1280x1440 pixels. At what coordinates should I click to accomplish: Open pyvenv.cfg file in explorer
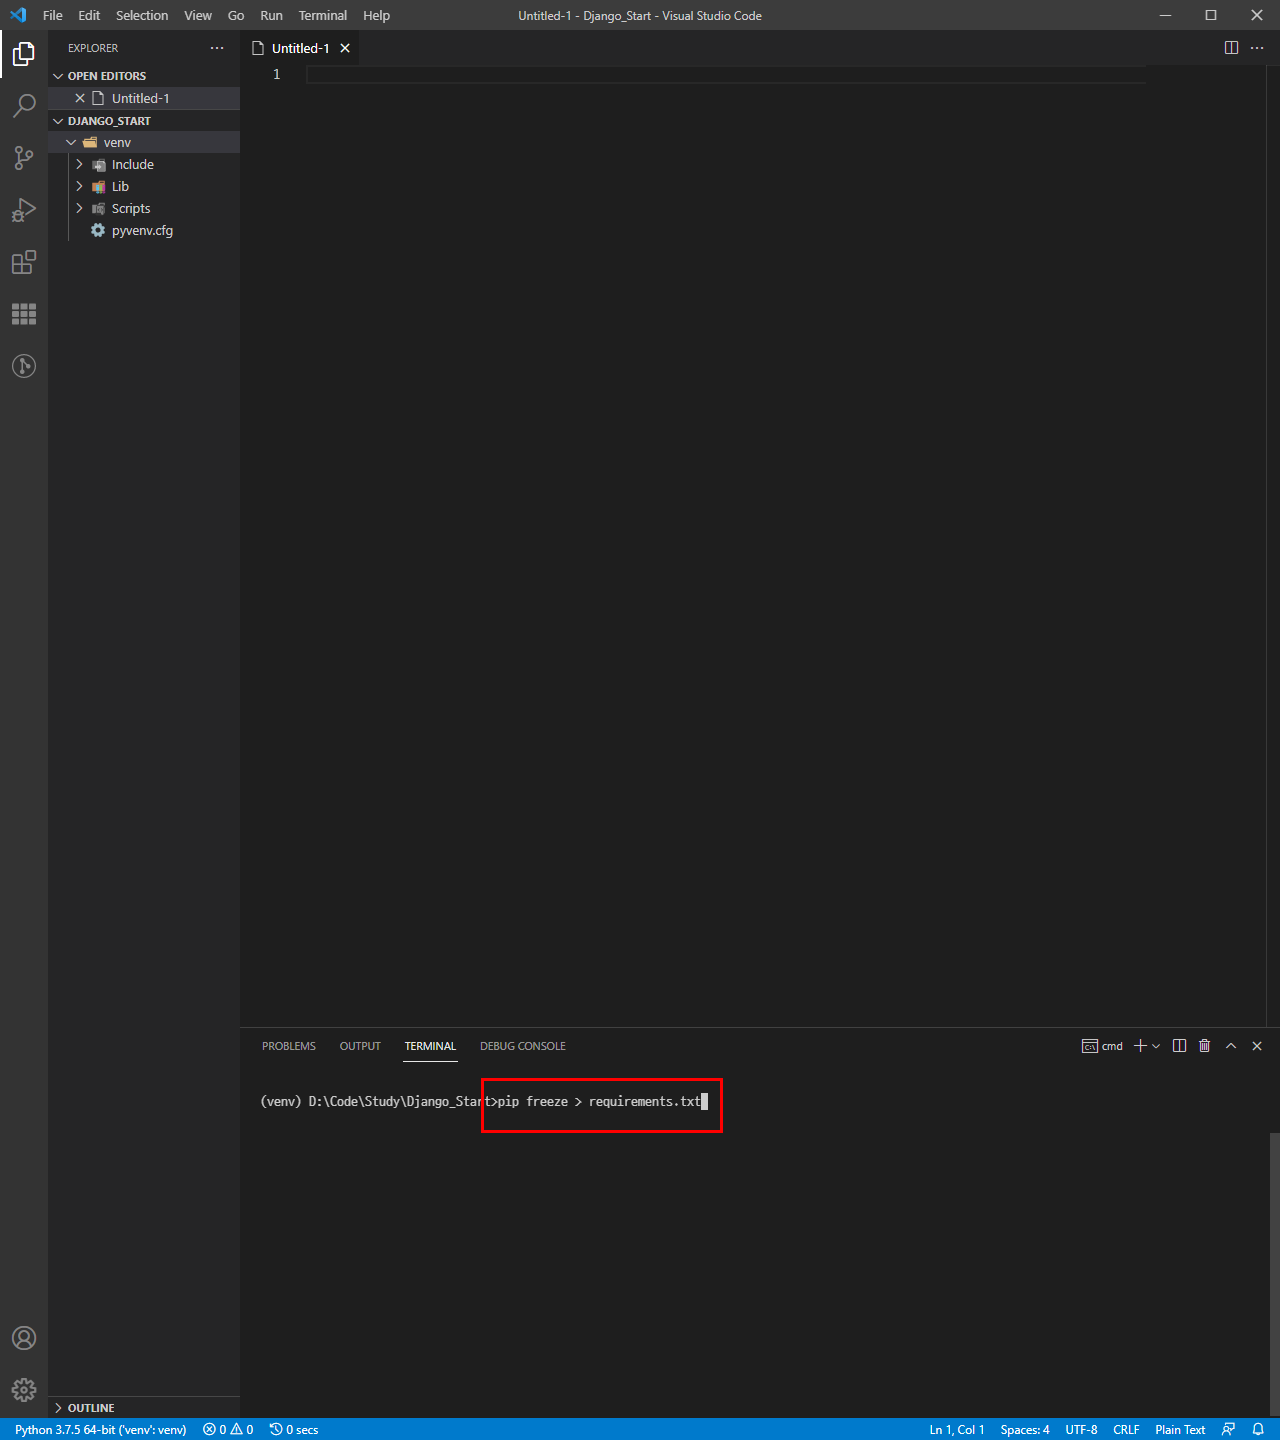pyautogui.click(x=144, y=230)
